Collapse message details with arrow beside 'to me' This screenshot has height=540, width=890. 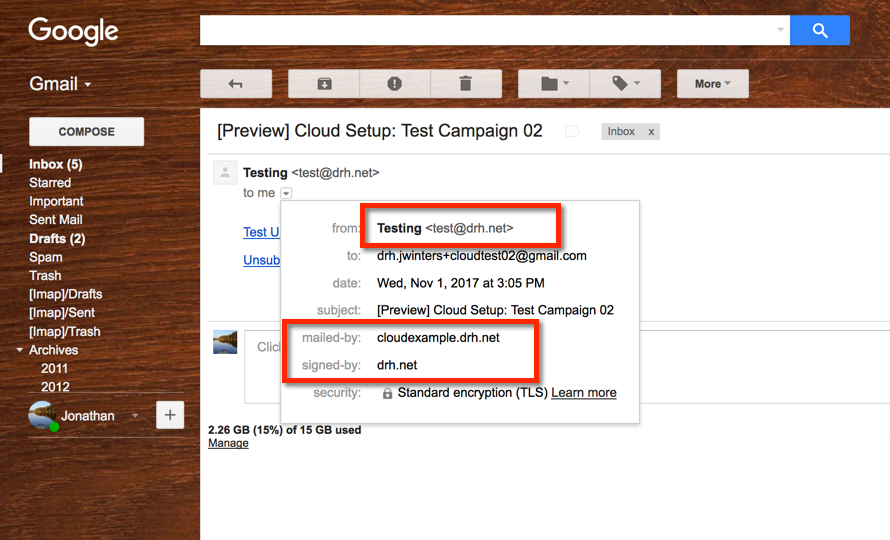(286, 194)
